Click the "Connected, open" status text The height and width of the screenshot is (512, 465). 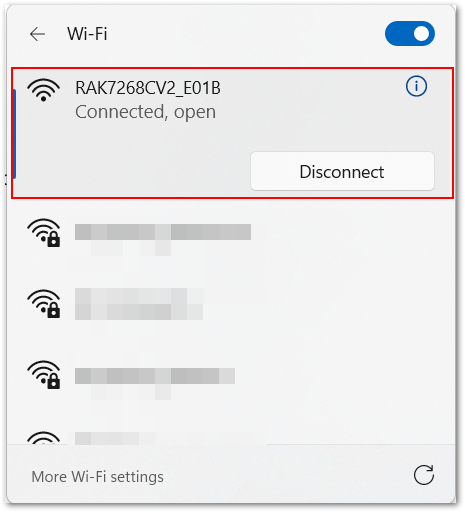pos(145,112)
